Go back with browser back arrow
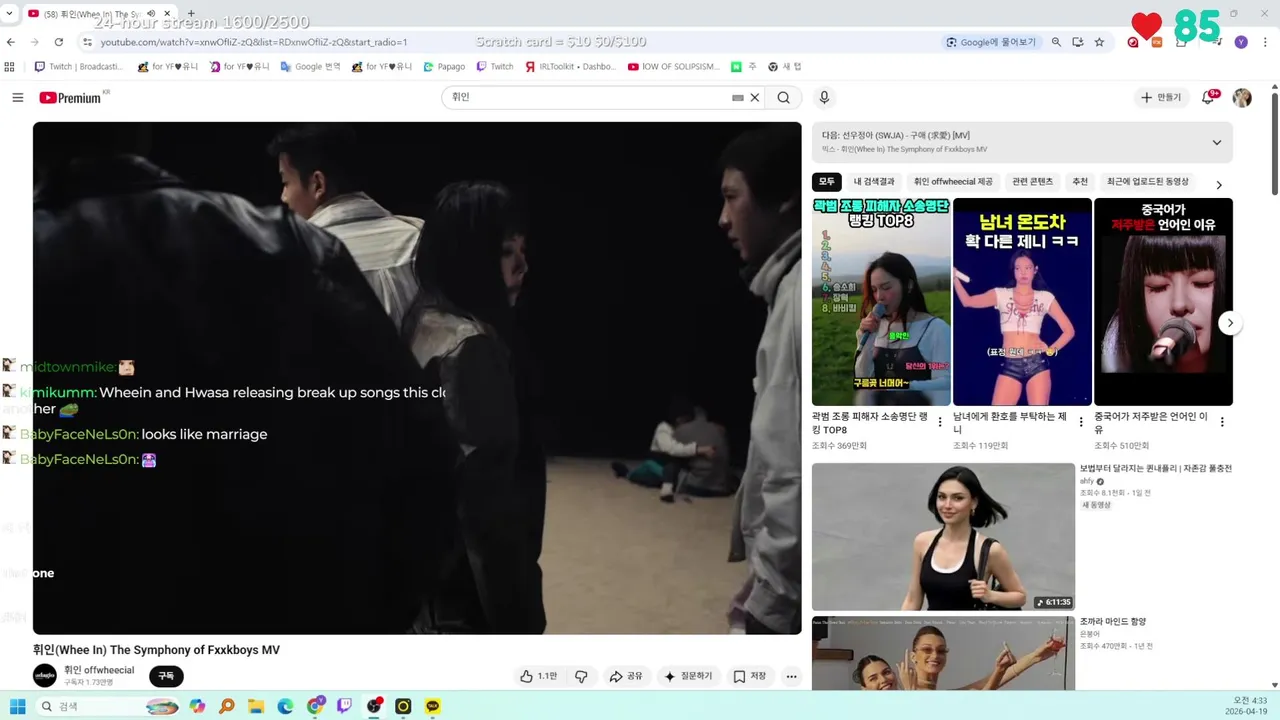Viewport: 1280px width, 720px height. point(11,42)
